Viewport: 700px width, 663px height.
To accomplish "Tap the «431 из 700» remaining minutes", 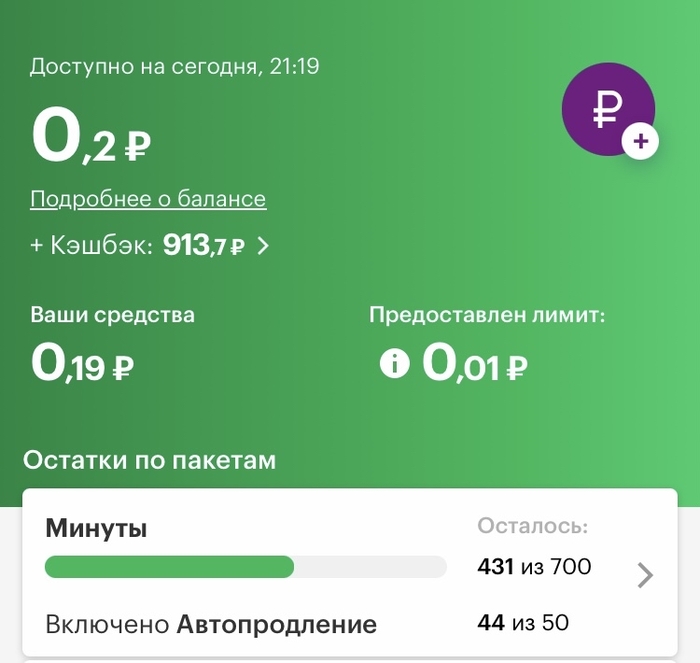I will click(x=534, y=567).
